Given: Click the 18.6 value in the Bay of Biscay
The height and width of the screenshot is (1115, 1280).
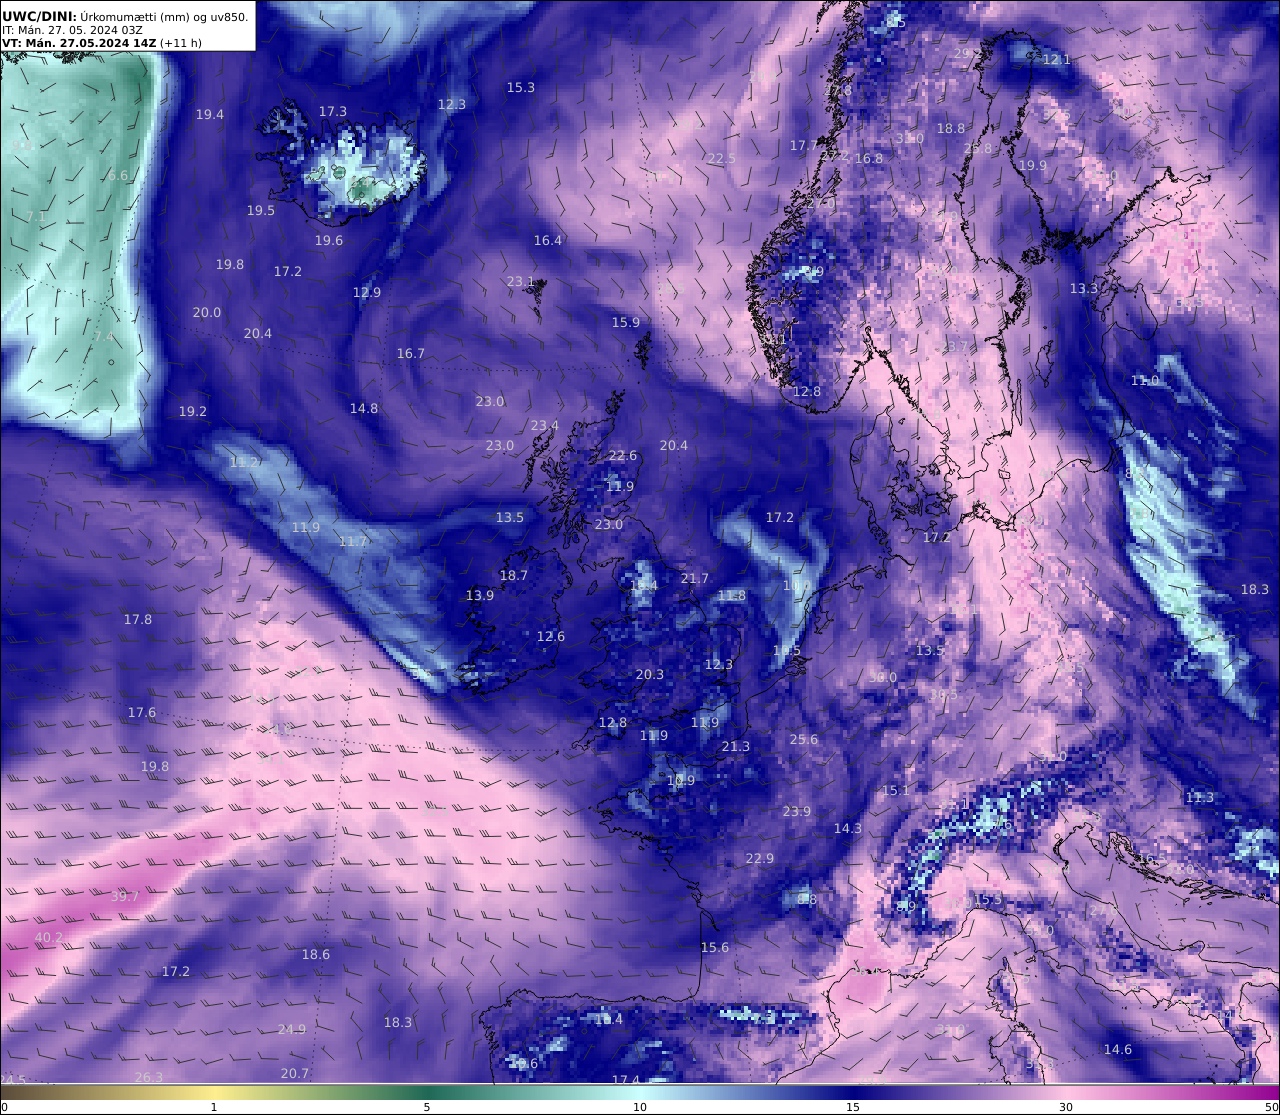Looking at the screenshot, I should coord(316,955).
